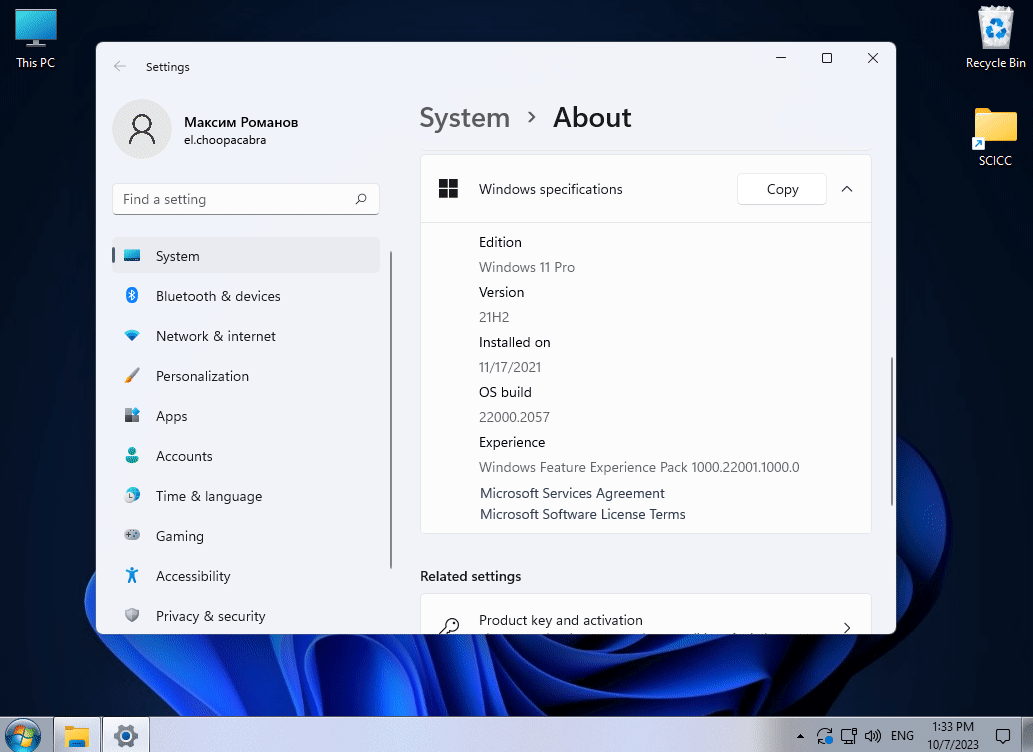Select the This PC desktop icon

[36, 39]
